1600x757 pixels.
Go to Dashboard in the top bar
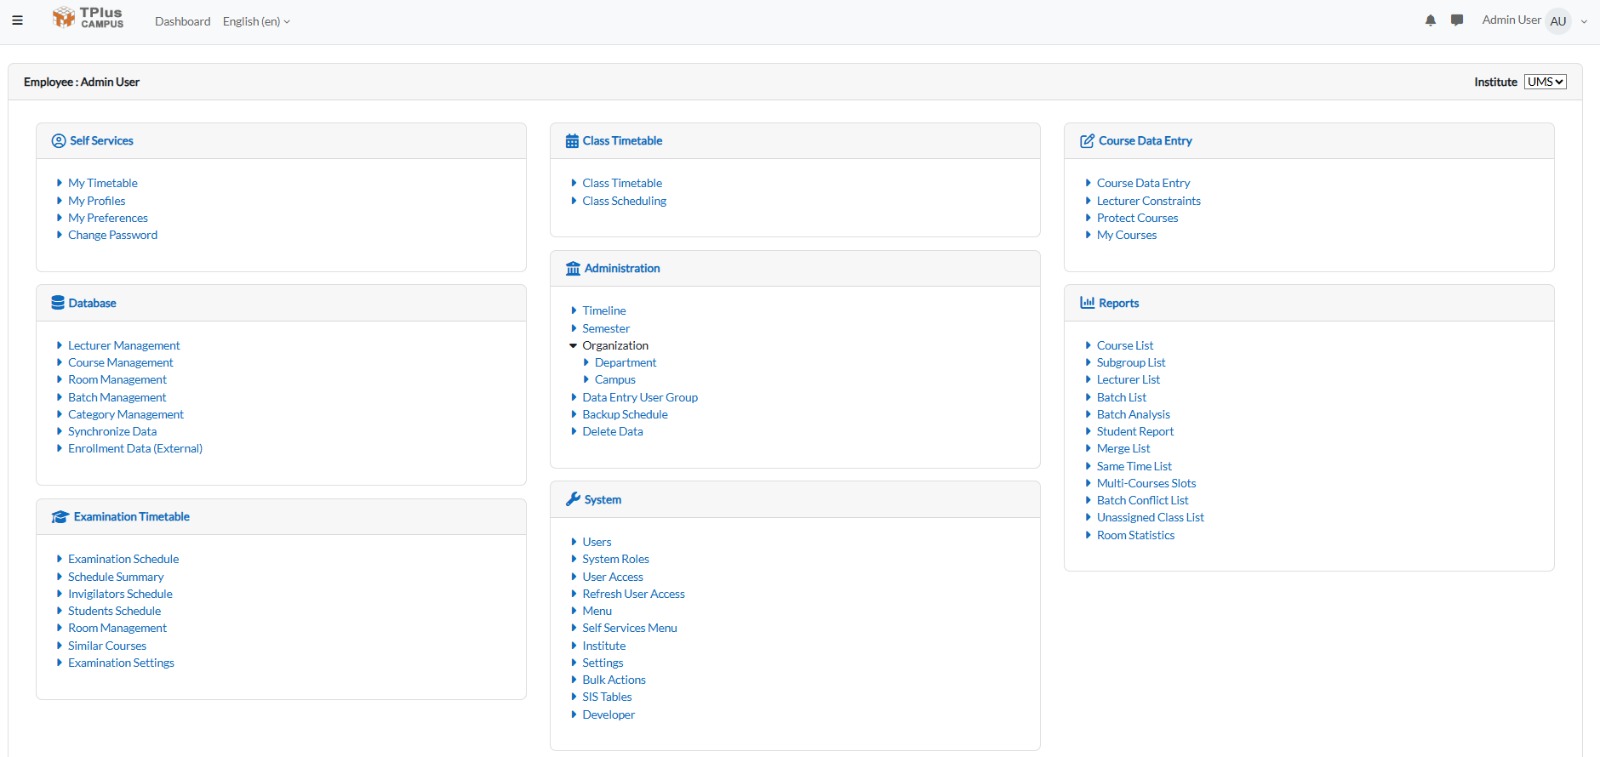click(183, 21)
